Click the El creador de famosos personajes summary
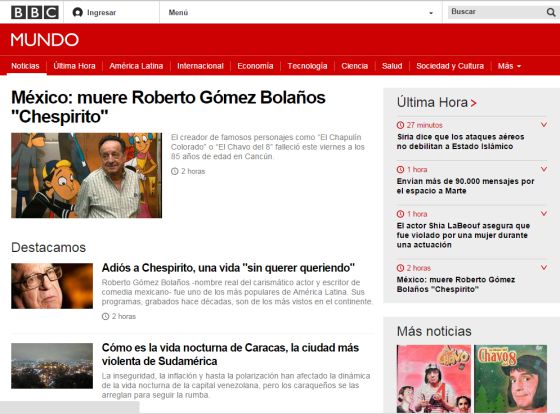This screenshot has height=414, width=560. coord(268,147)
